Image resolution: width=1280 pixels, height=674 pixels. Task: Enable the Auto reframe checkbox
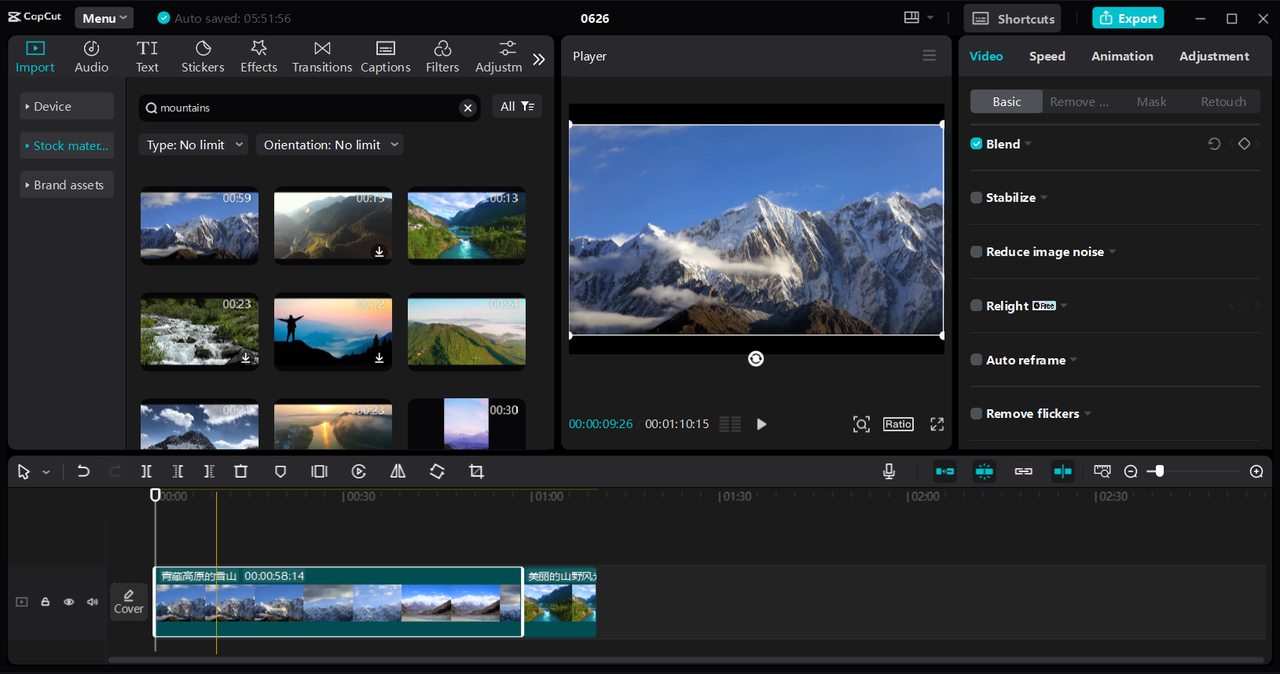(x=976, y=360)
